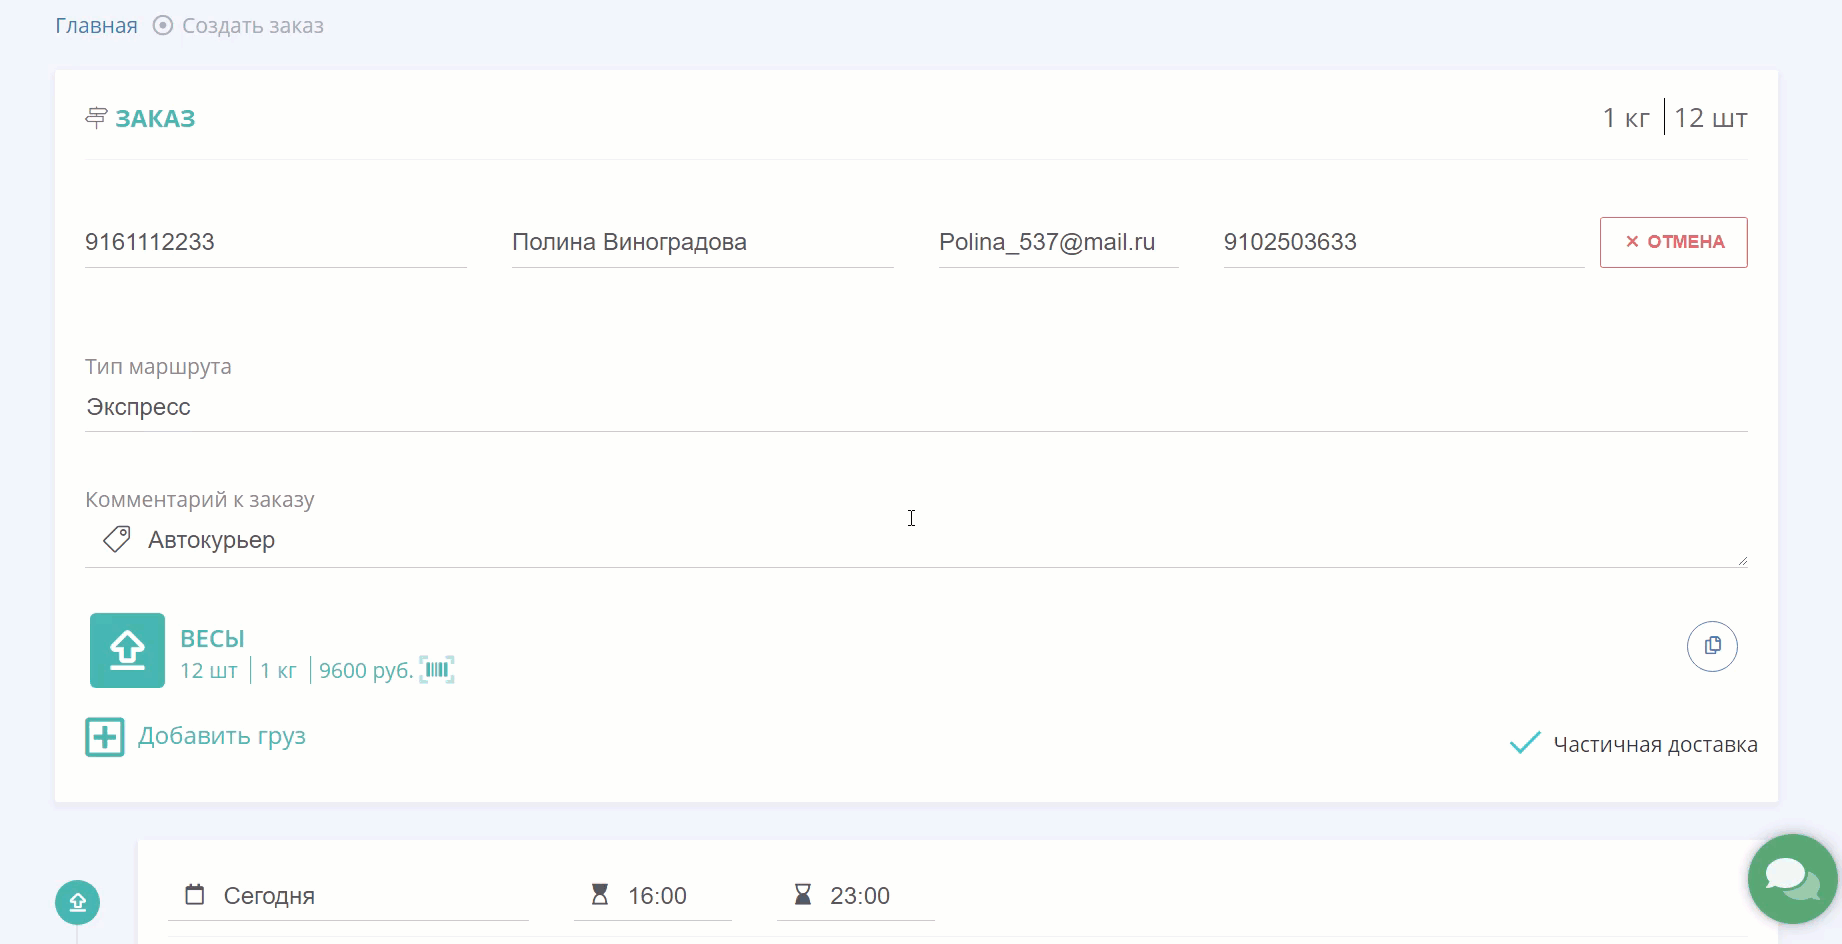Click the order comment text Автокурьер

click(x=211, y=540)
